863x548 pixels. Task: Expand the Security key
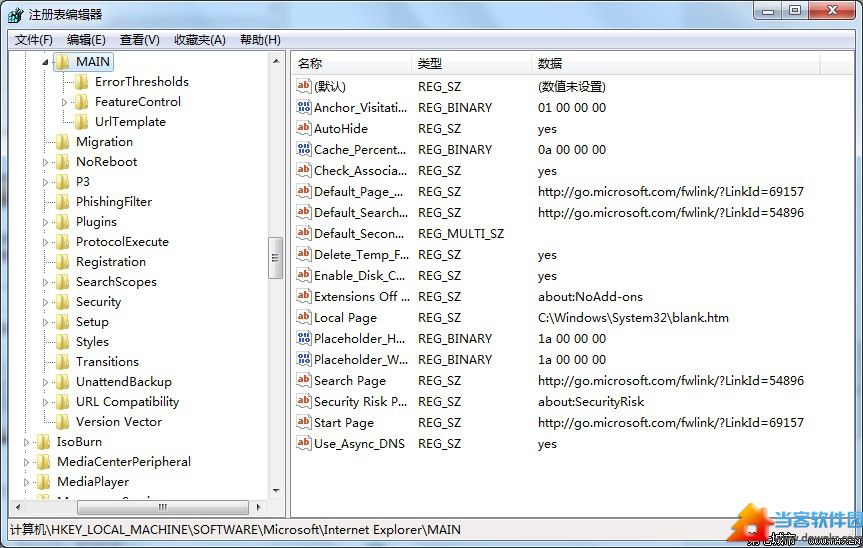46,302
